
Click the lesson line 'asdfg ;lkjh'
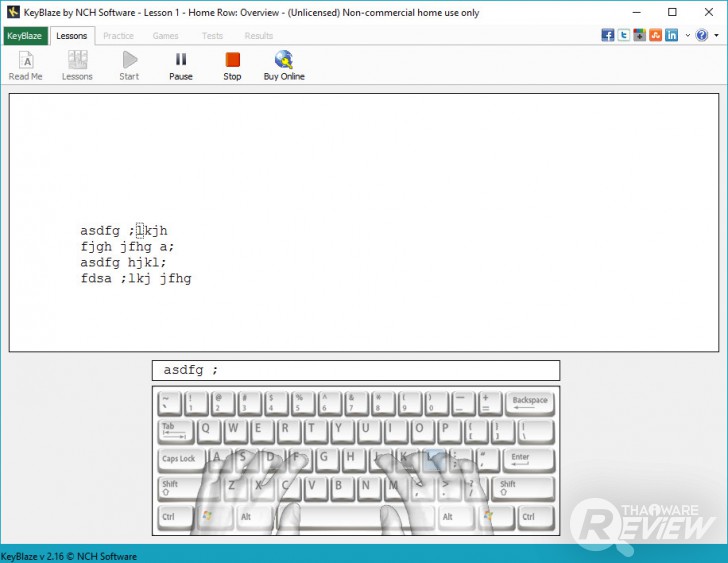[124, 231]
